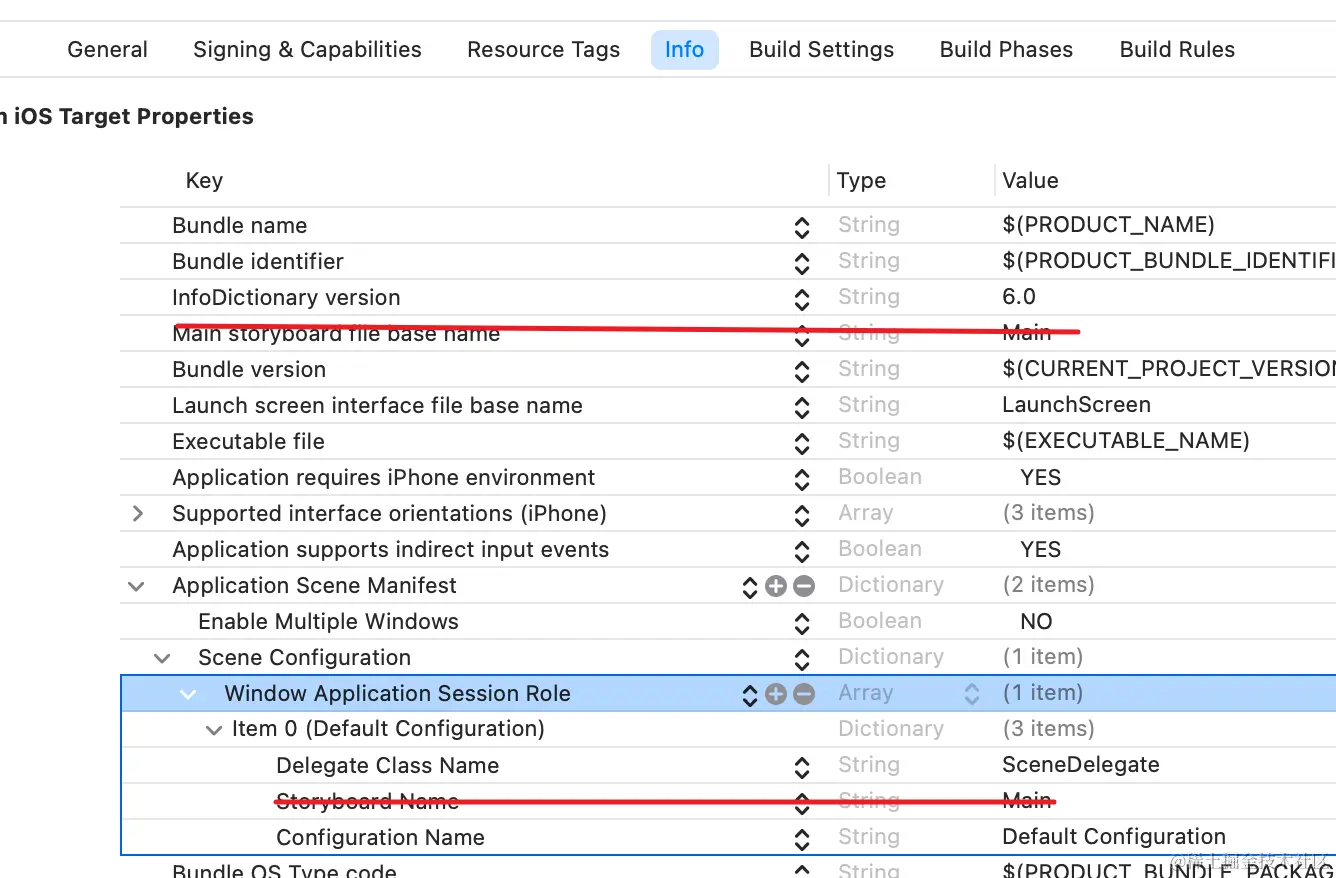Open key picker for indirect input events
This screenshot has width=1336, height=878.
[801, 552]
